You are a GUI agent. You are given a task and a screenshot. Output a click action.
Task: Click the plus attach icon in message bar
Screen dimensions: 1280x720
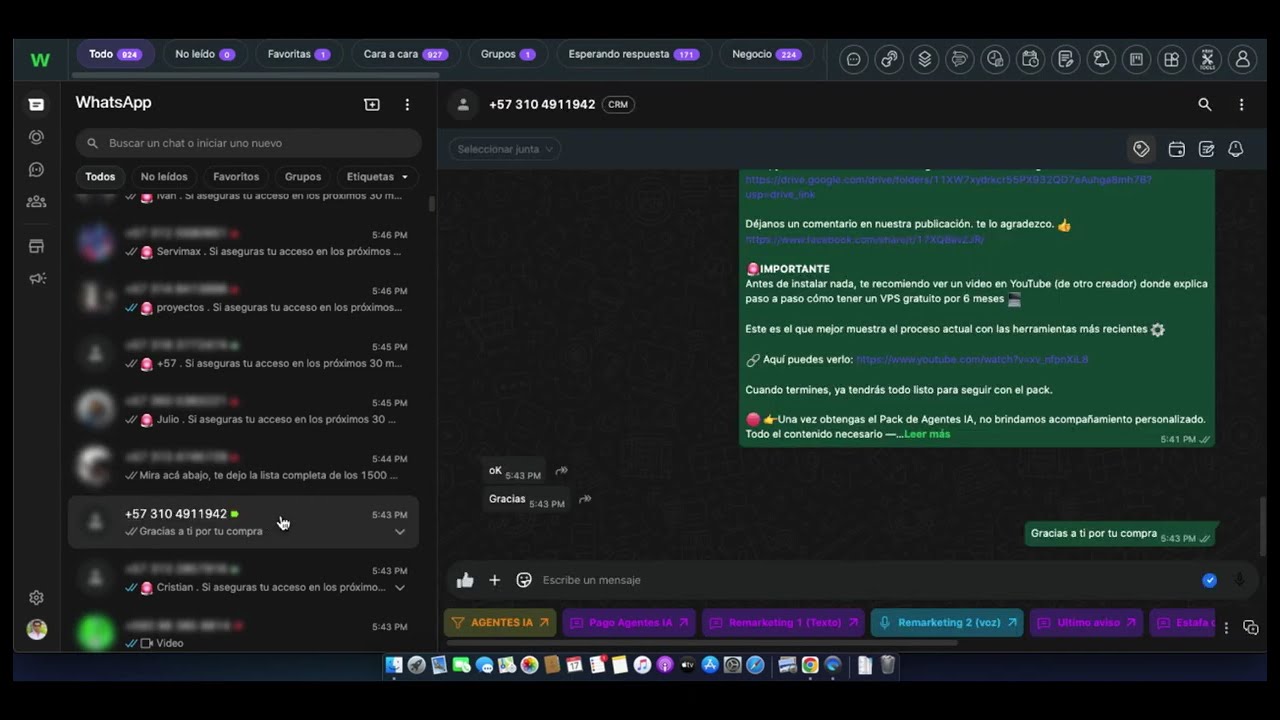point(494,580)
